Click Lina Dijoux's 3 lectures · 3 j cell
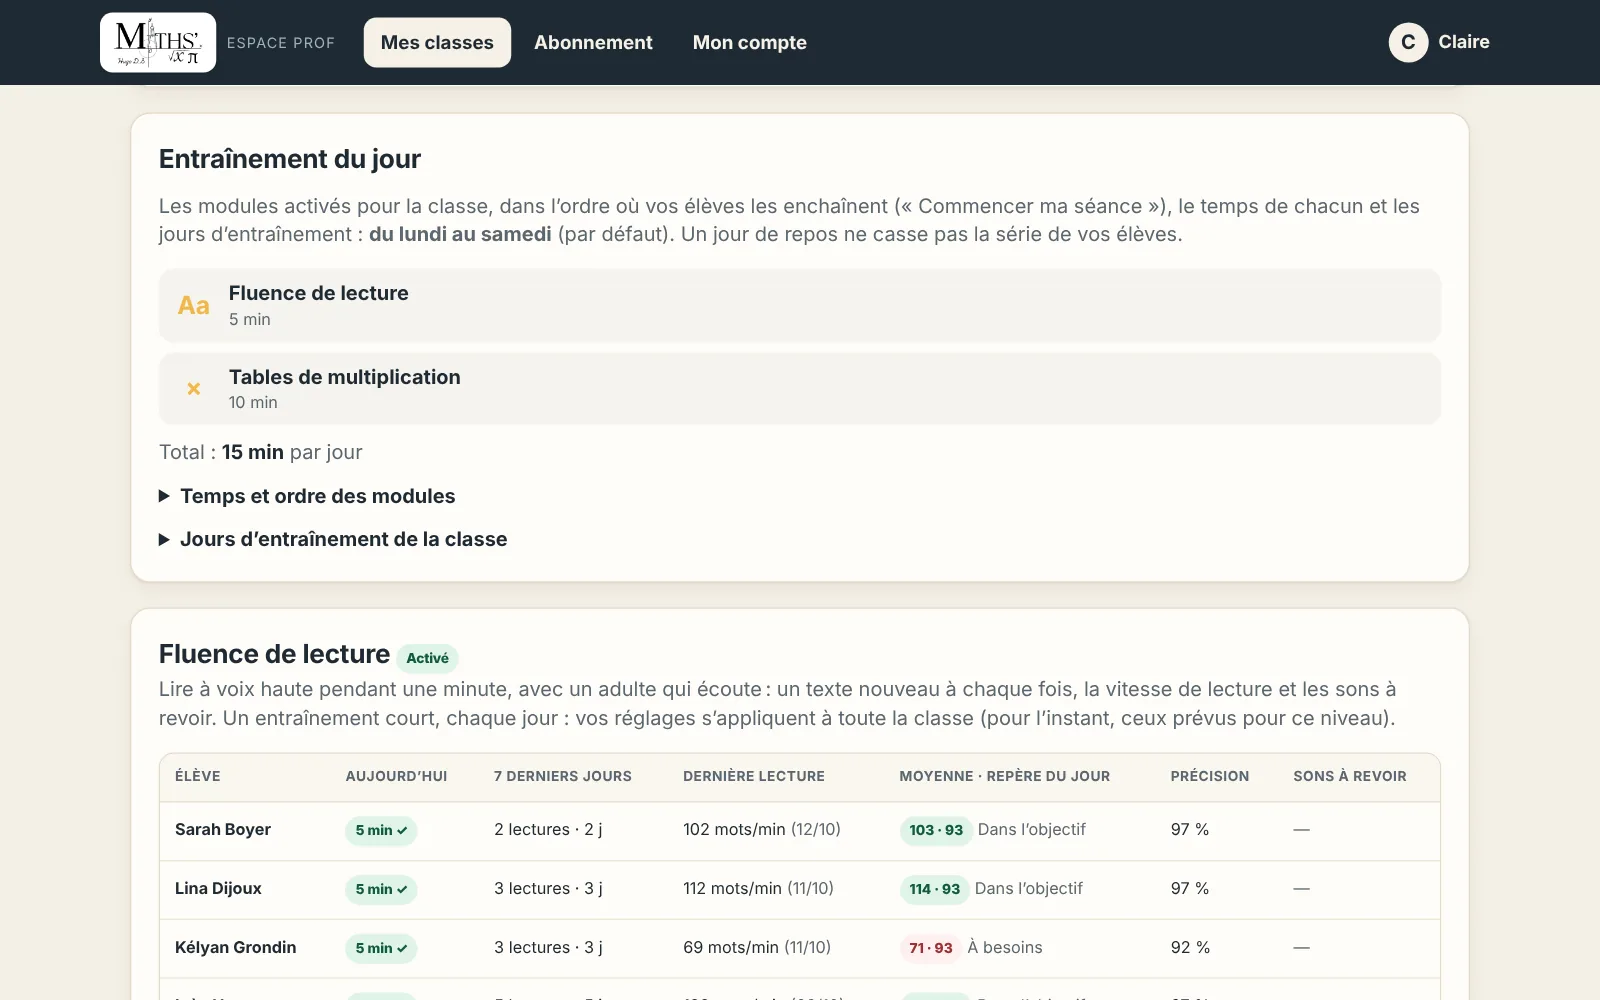This screenshot has width=1600, height=1000. 548,888
